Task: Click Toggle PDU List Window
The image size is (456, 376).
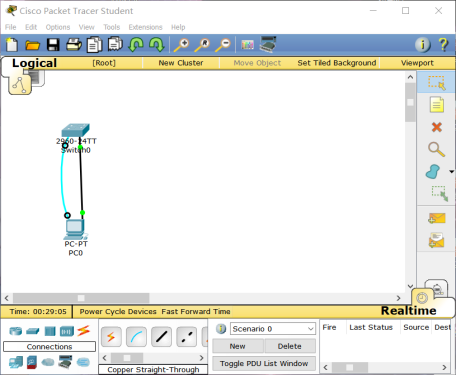Action: pos(264,364)
